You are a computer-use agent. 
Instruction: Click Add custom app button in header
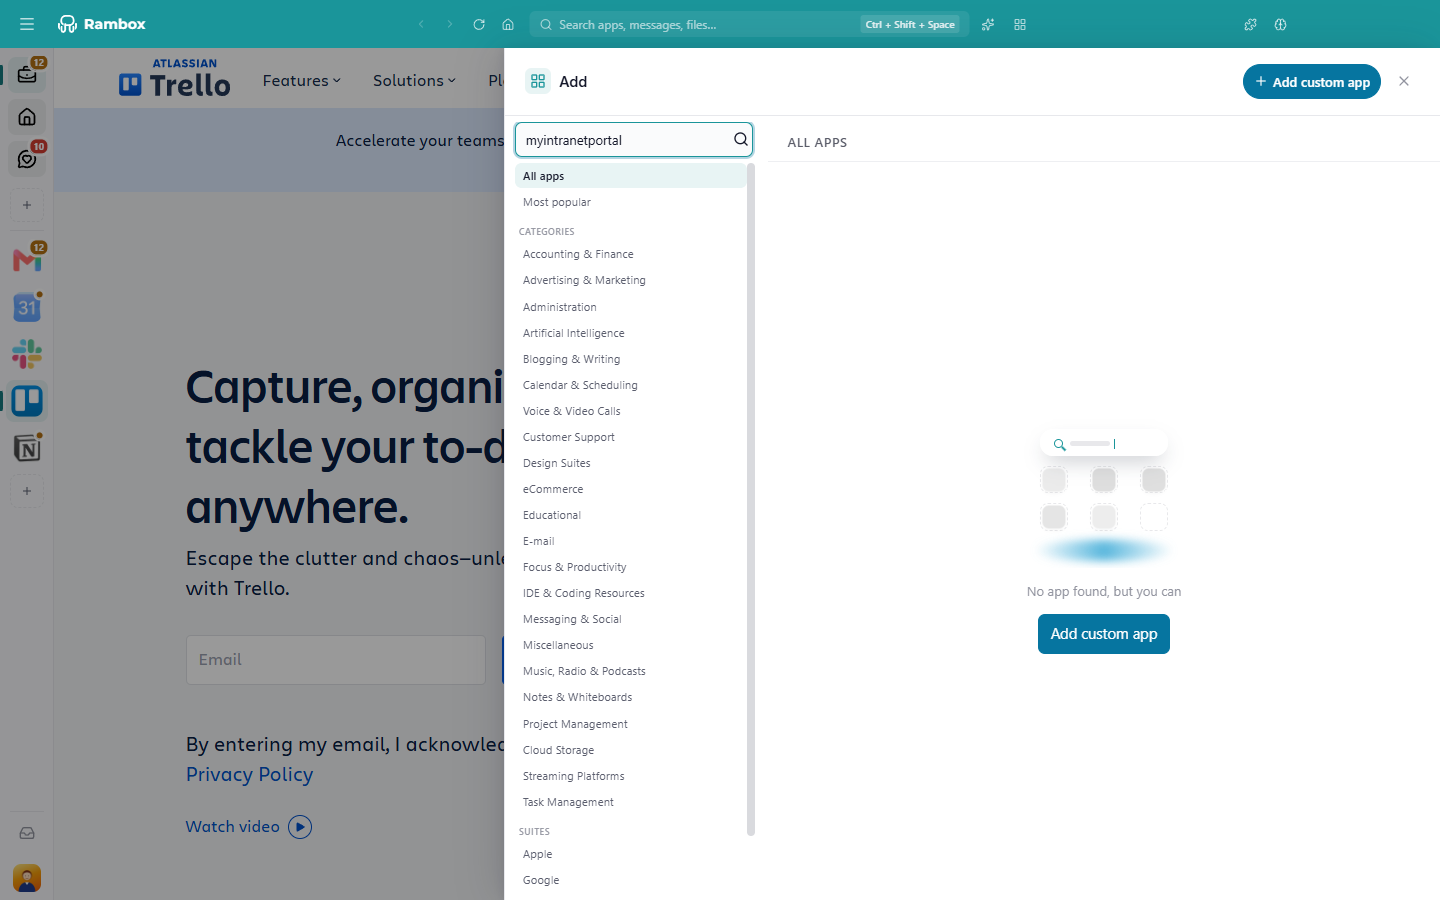(x=1312, y=82)
